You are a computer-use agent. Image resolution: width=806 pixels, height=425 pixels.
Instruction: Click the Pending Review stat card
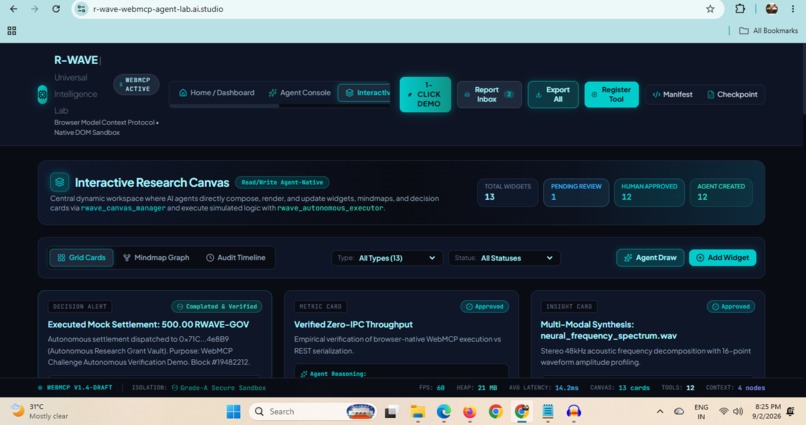[576, 192]
